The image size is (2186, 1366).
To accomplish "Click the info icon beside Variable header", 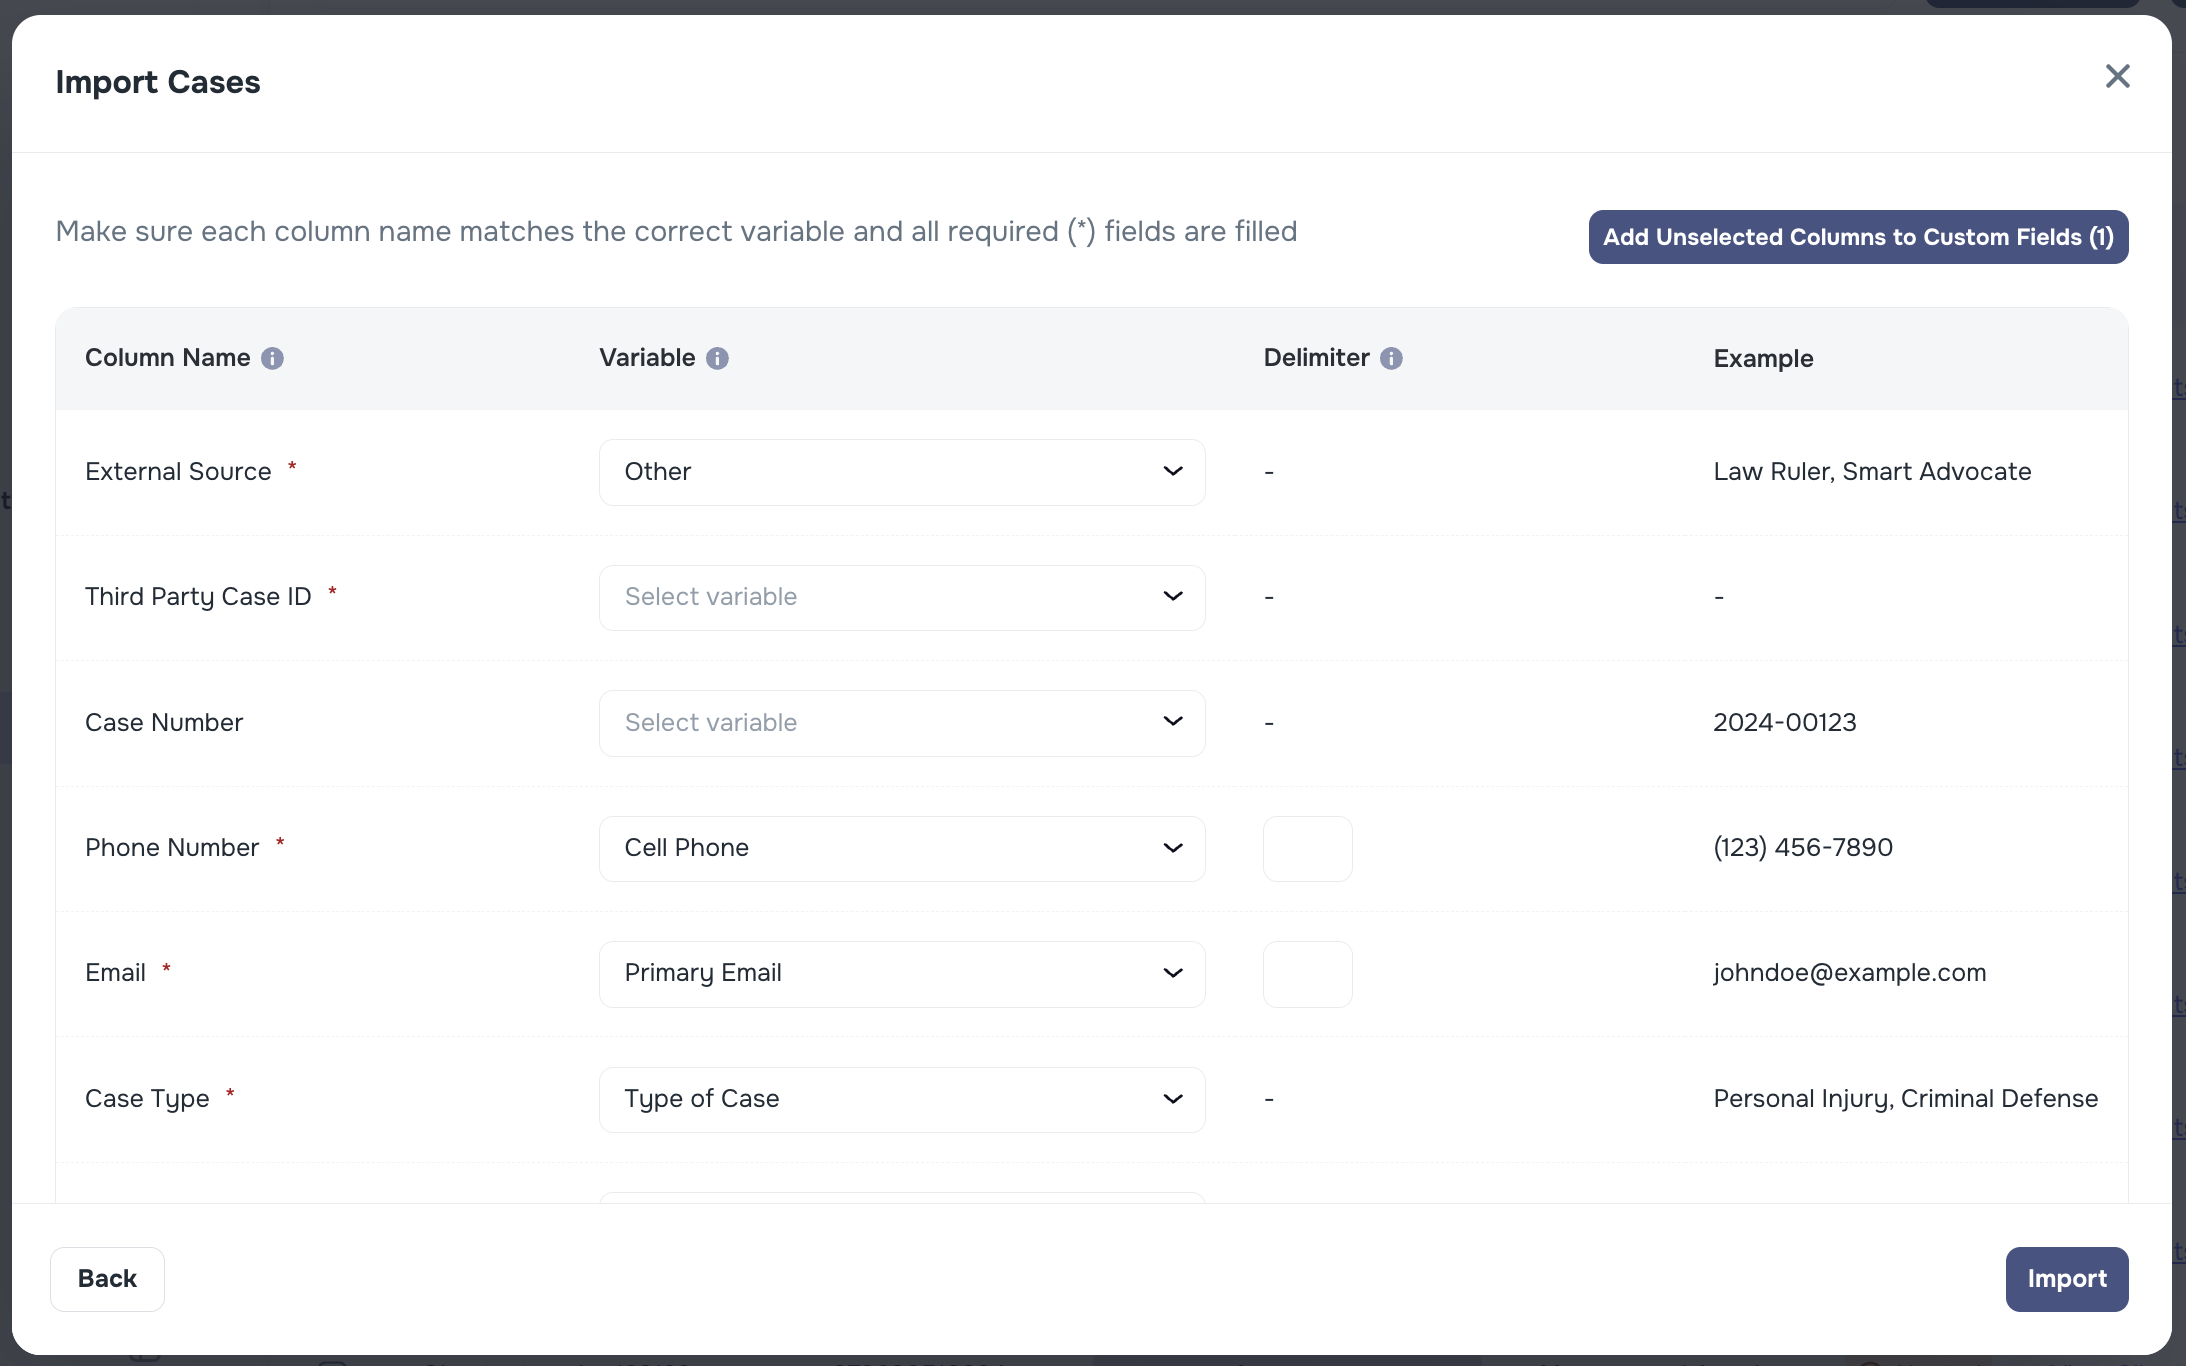I will click(718, 358).
